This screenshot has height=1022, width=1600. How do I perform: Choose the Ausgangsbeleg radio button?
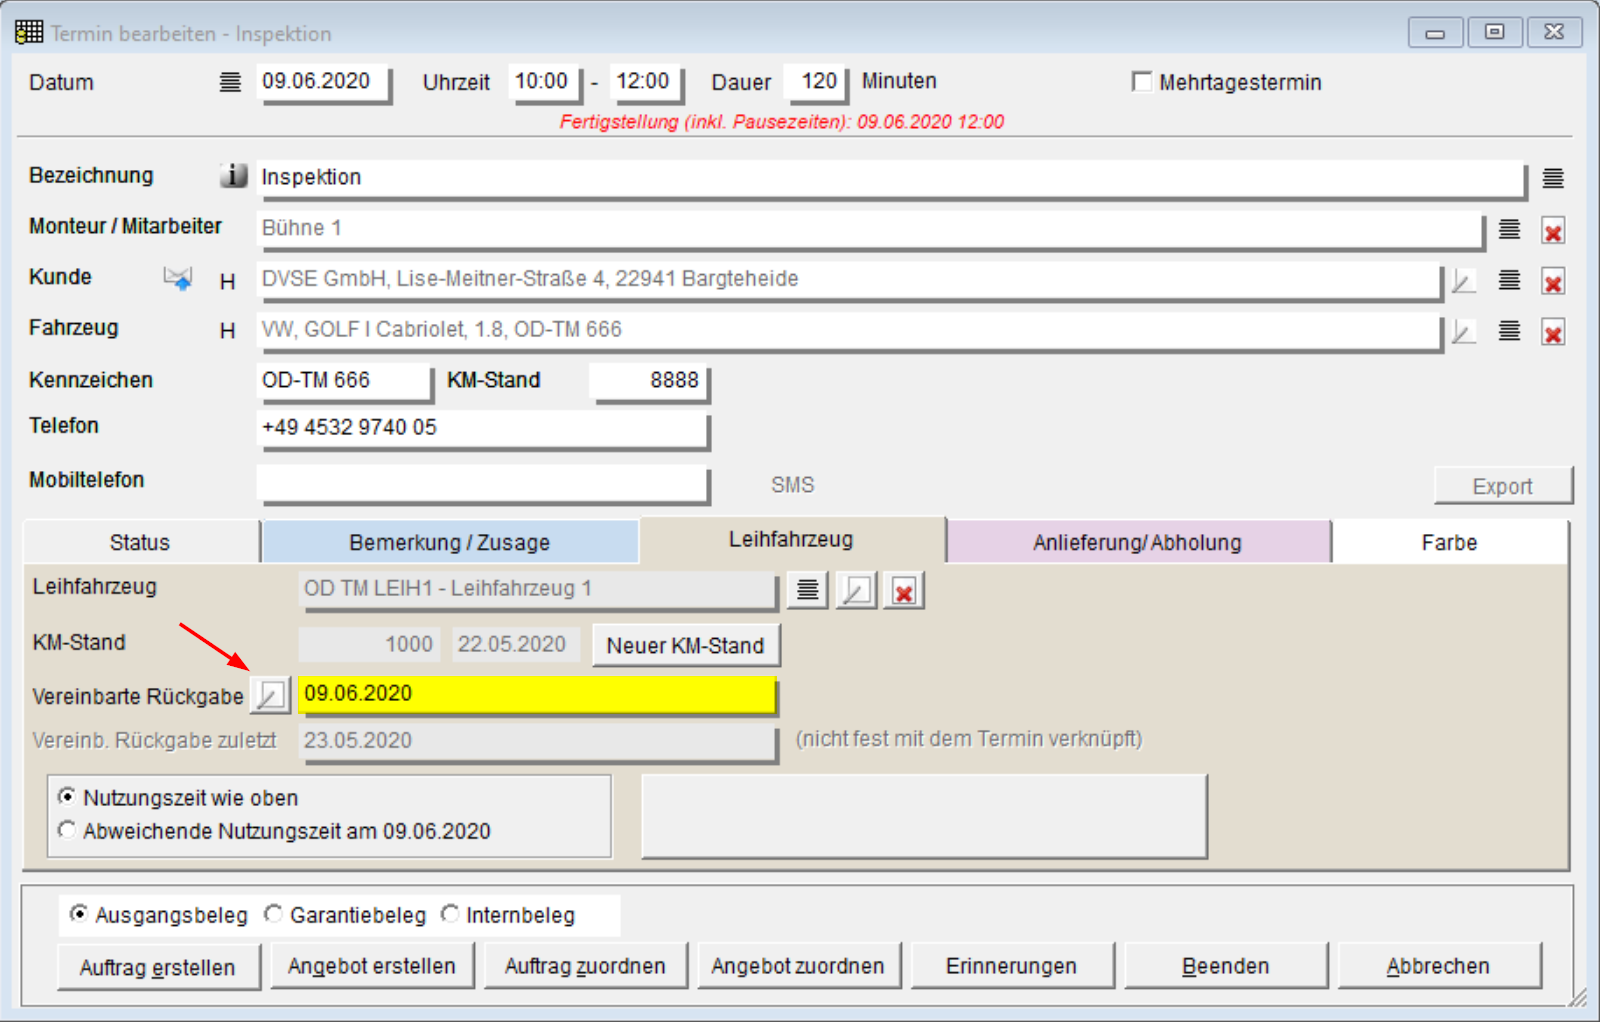[x=78, y=914]
